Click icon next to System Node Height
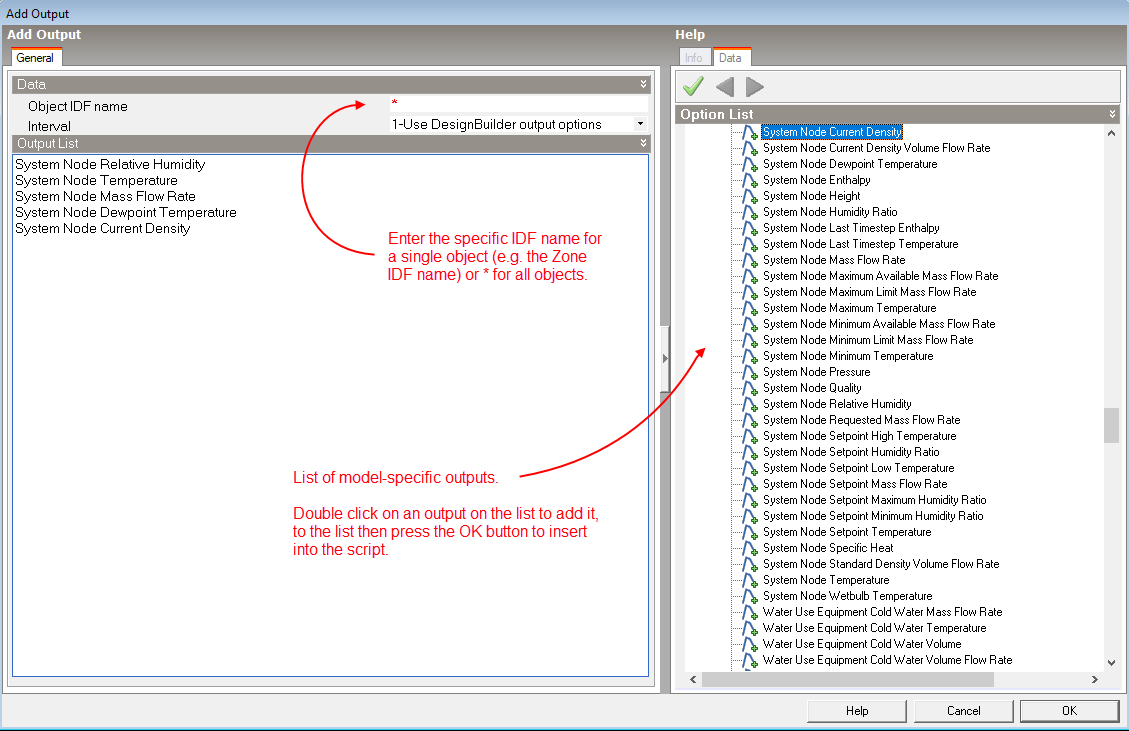Viewport: 1129px width, 731px height. pos(749,196)
